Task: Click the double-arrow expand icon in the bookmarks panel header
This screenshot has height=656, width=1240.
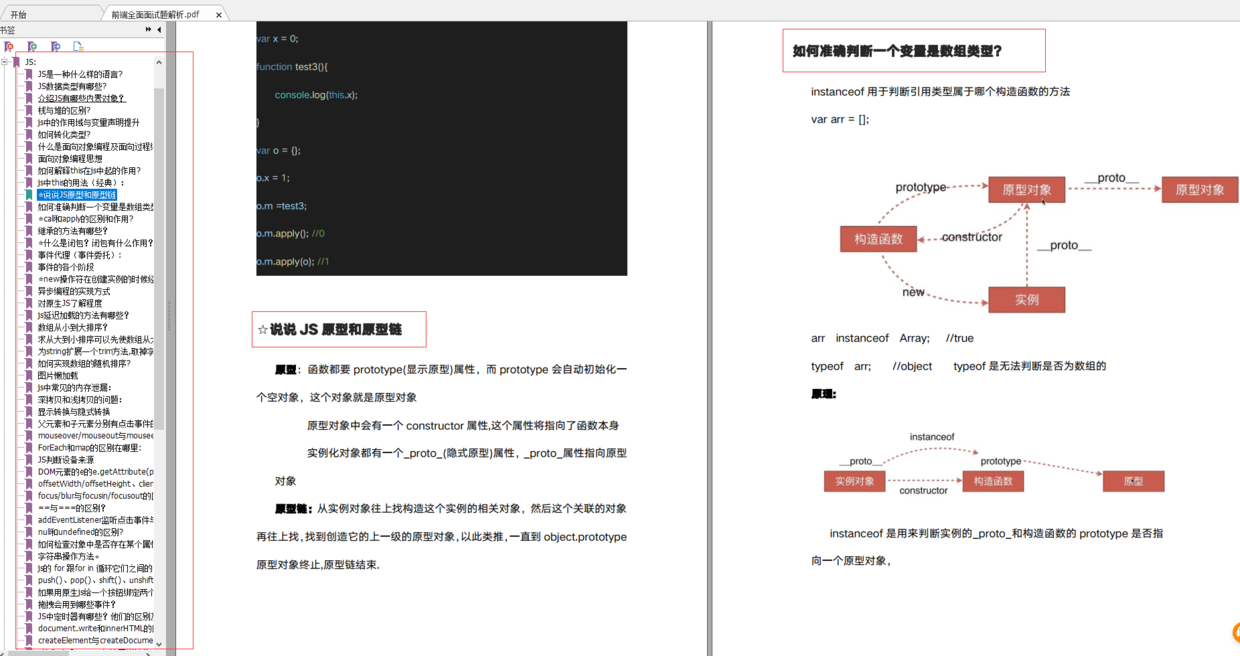Action: pos(148,30)
